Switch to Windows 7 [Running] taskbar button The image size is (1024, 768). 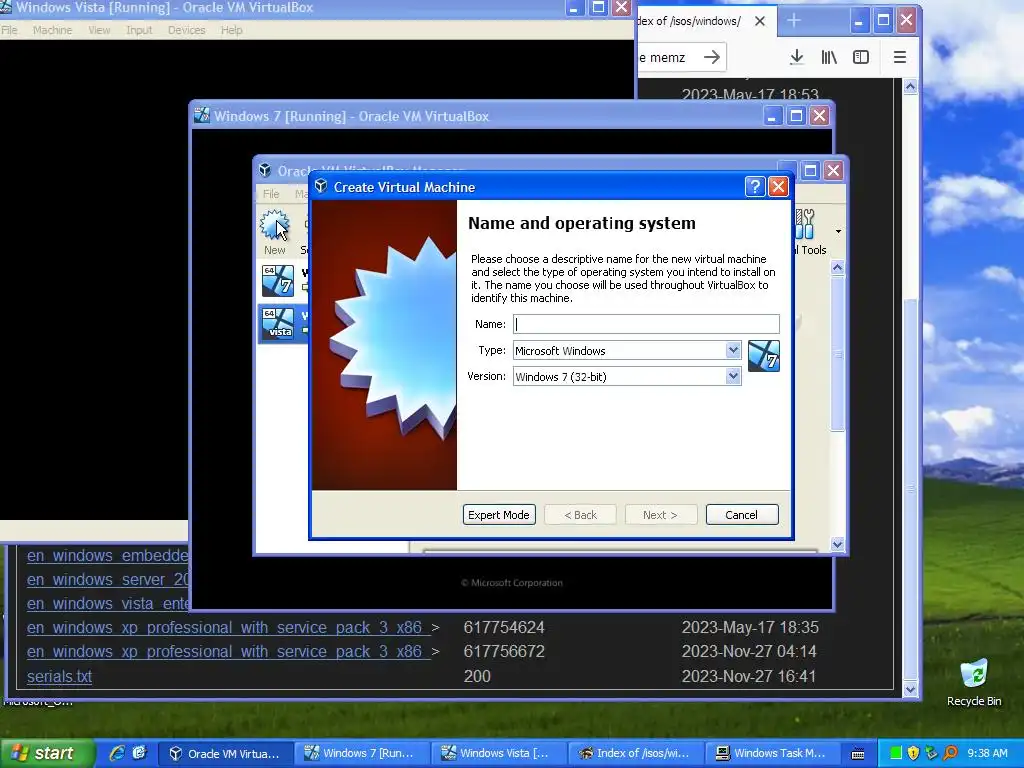click(x=360, y=754)
